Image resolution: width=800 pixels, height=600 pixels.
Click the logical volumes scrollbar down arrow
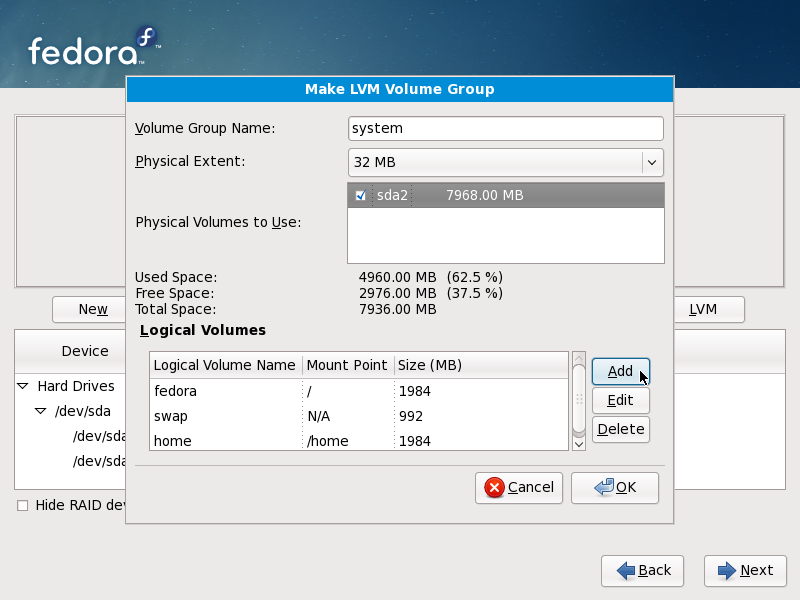tap(579, 444)
